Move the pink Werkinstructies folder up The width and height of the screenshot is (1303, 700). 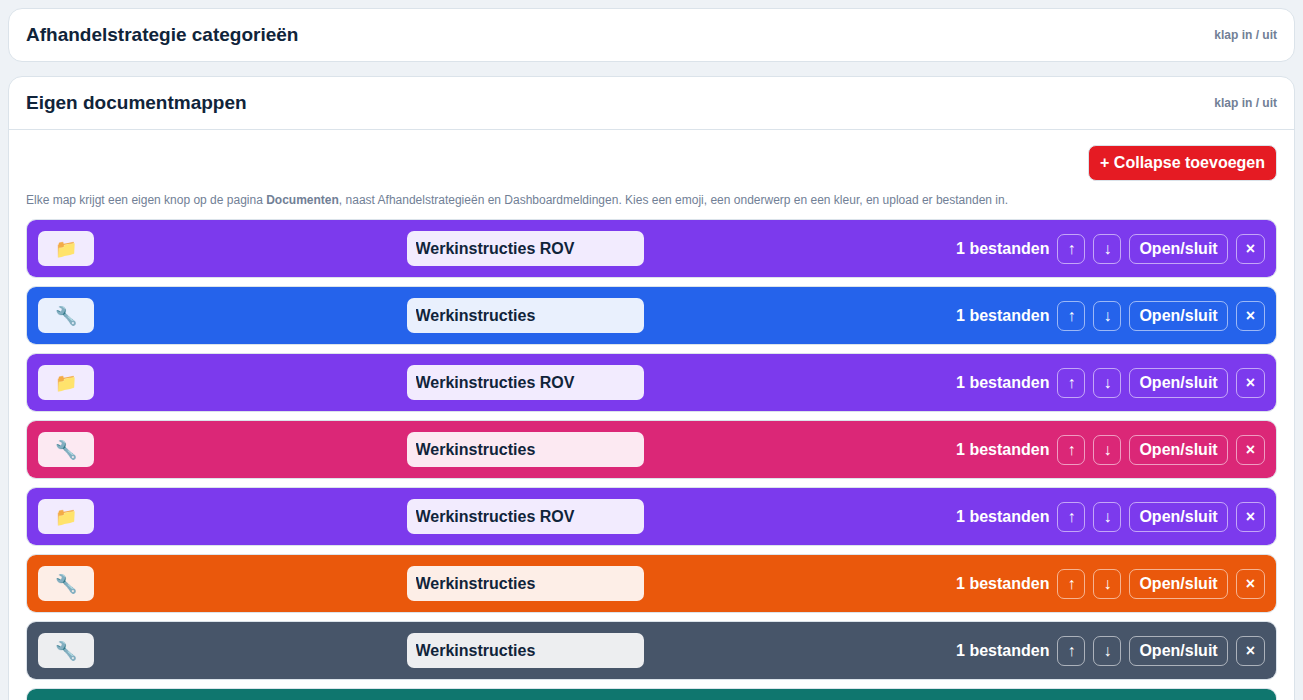tap(1071, 450)
